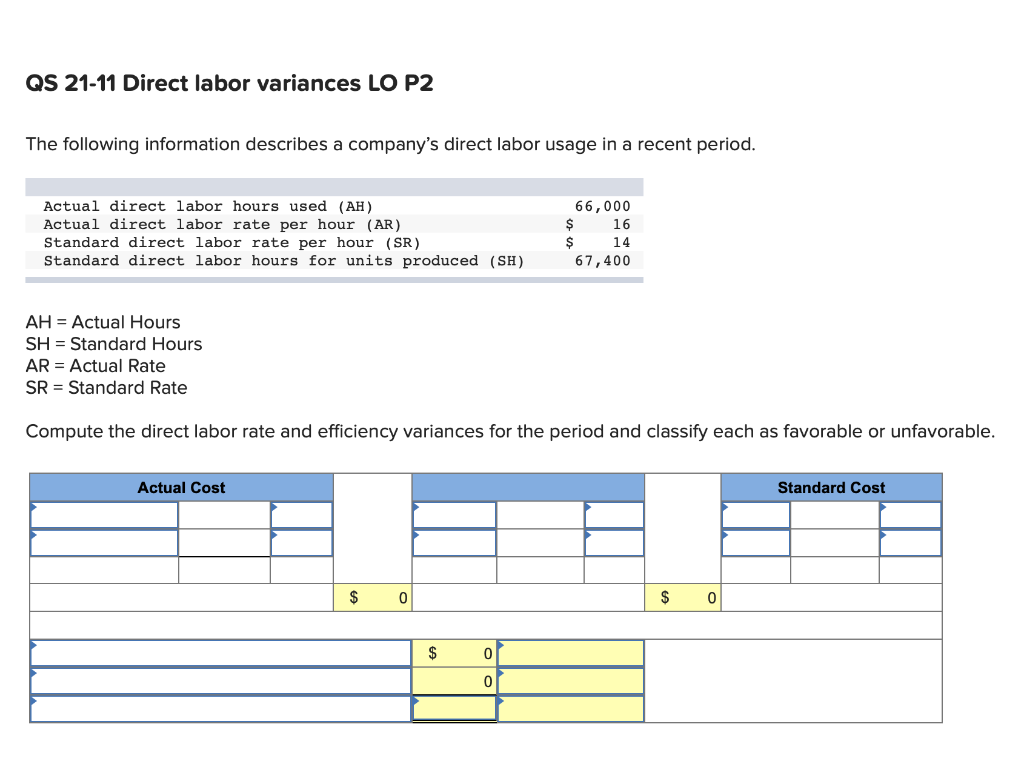Click the Actual Cost column header
The image size is (1024, 767).
pyautogui.click(x=182, y=487)
